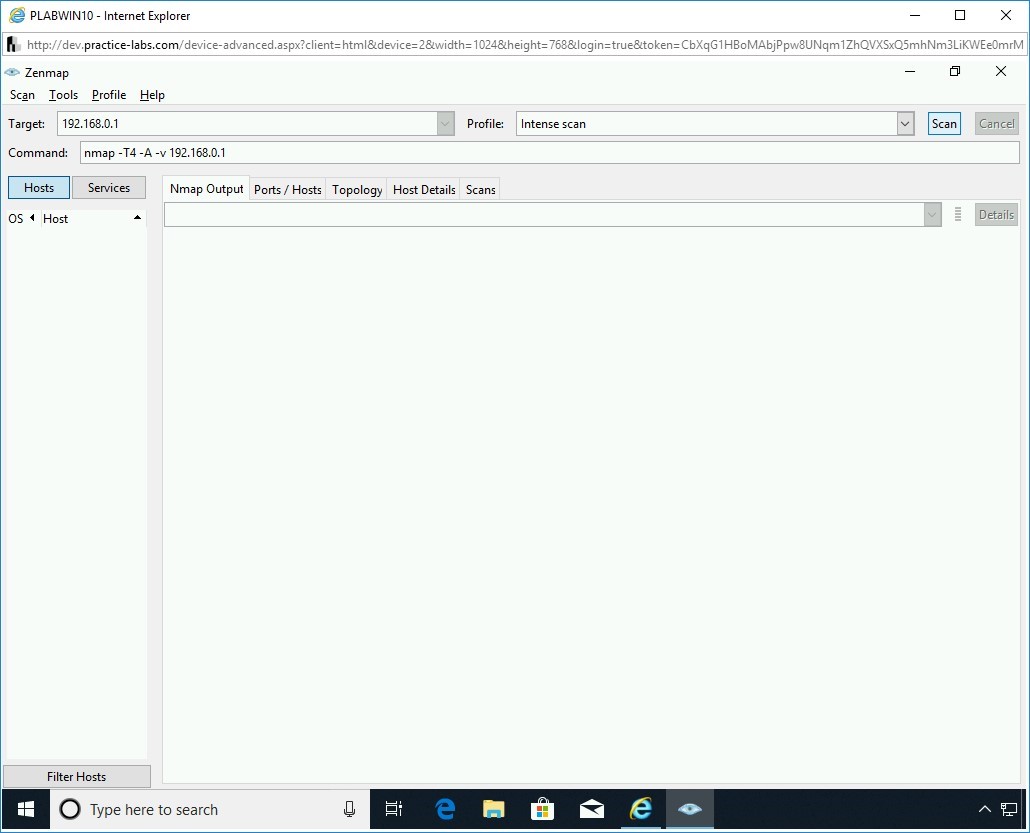The height and width of the screenshot is (833, 1030).
Task: Switch to the Topology tab
Action: tap(356, 189)
